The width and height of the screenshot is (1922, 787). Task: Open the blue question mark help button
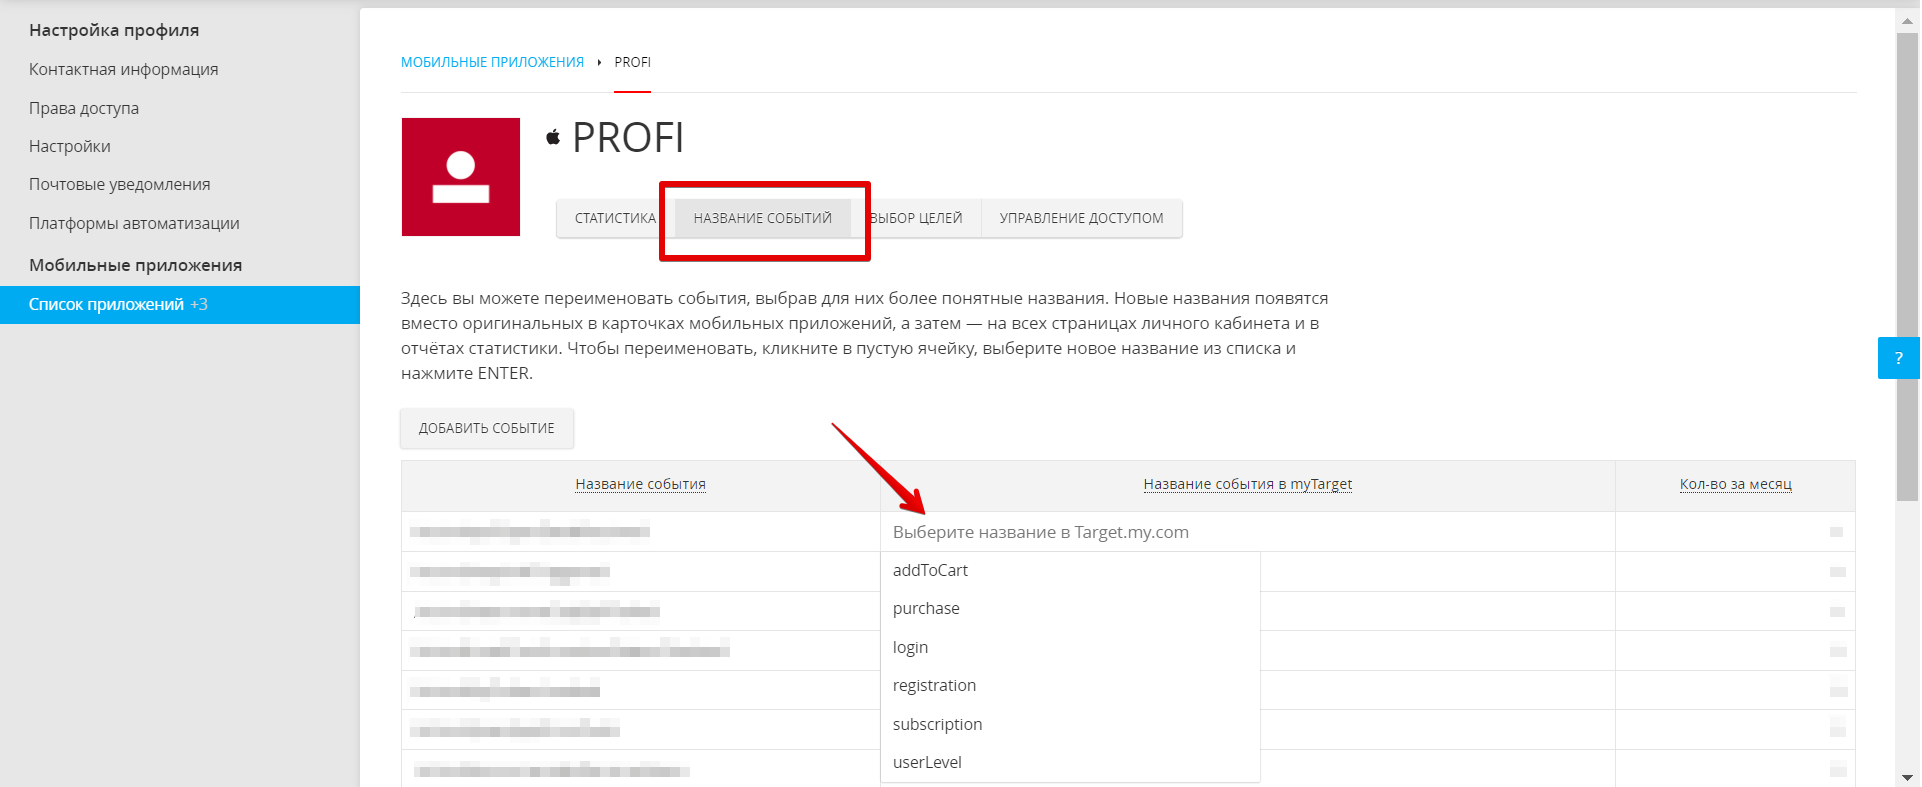click(x=1898, y=358)
